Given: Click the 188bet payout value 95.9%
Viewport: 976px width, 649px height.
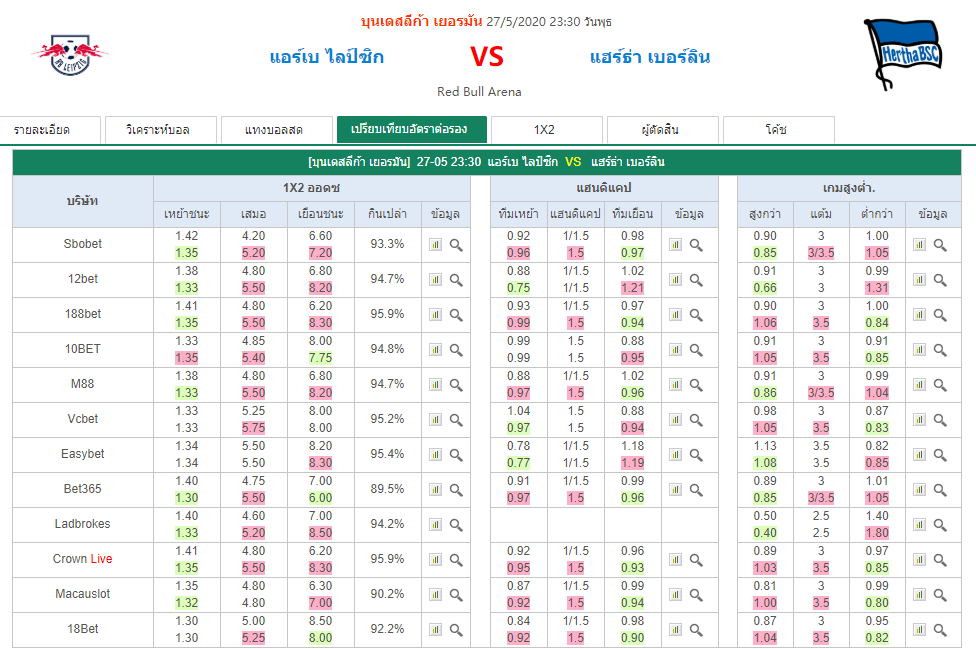Looking at the screenshot, I should pos(387,314).
